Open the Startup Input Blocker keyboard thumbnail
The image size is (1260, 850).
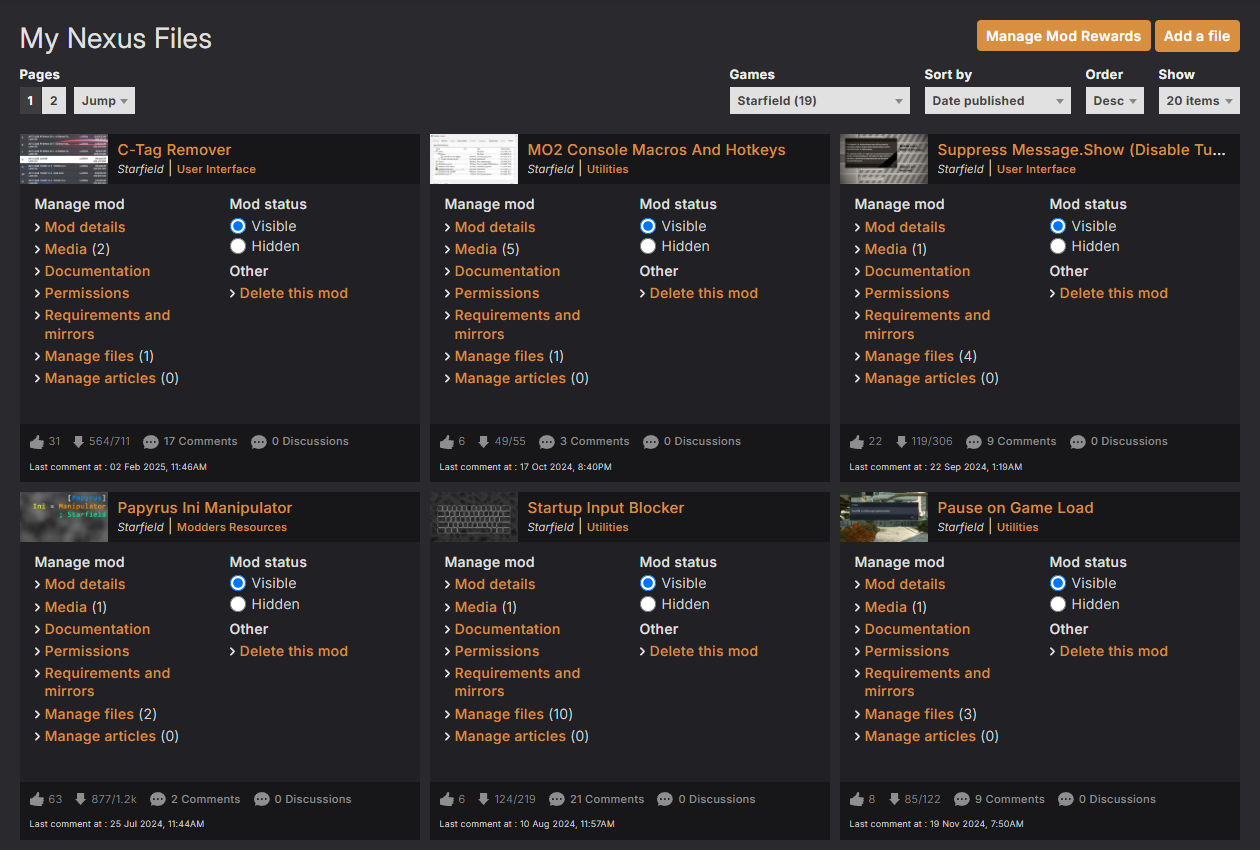tap(474, 517)
